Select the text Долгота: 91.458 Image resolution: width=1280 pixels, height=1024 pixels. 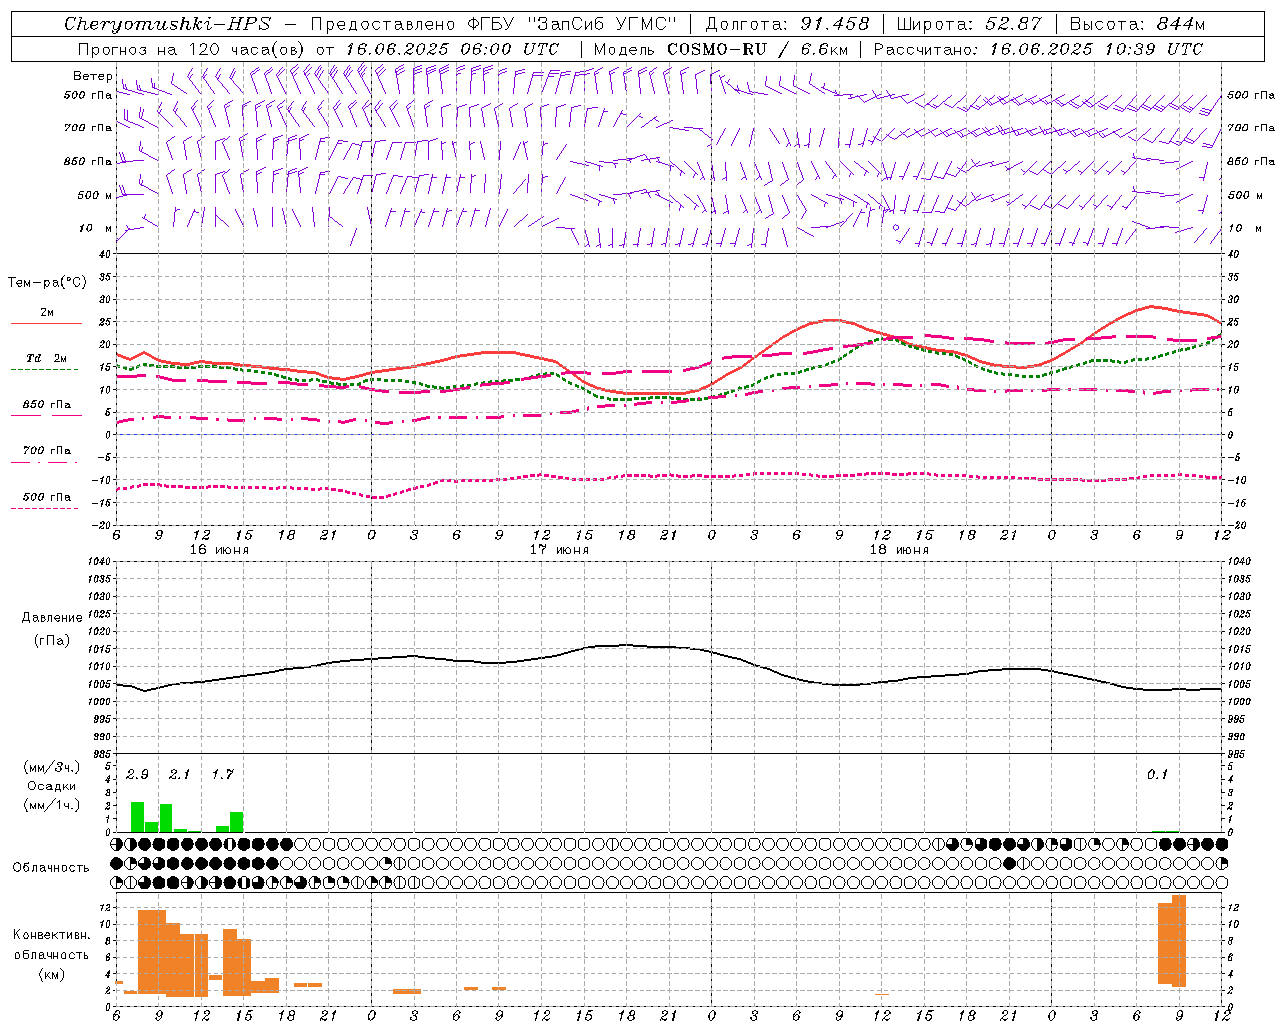(788, 24)
